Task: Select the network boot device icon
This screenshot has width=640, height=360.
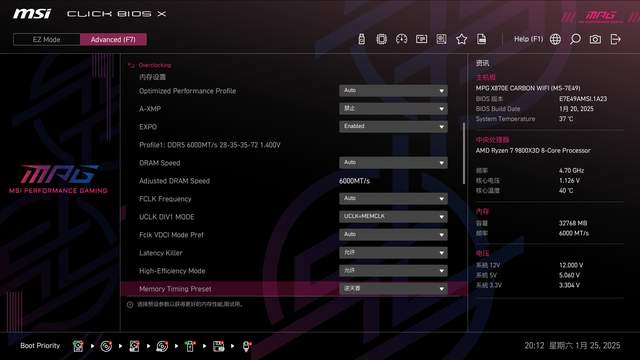Action: [x=247, y=346]
